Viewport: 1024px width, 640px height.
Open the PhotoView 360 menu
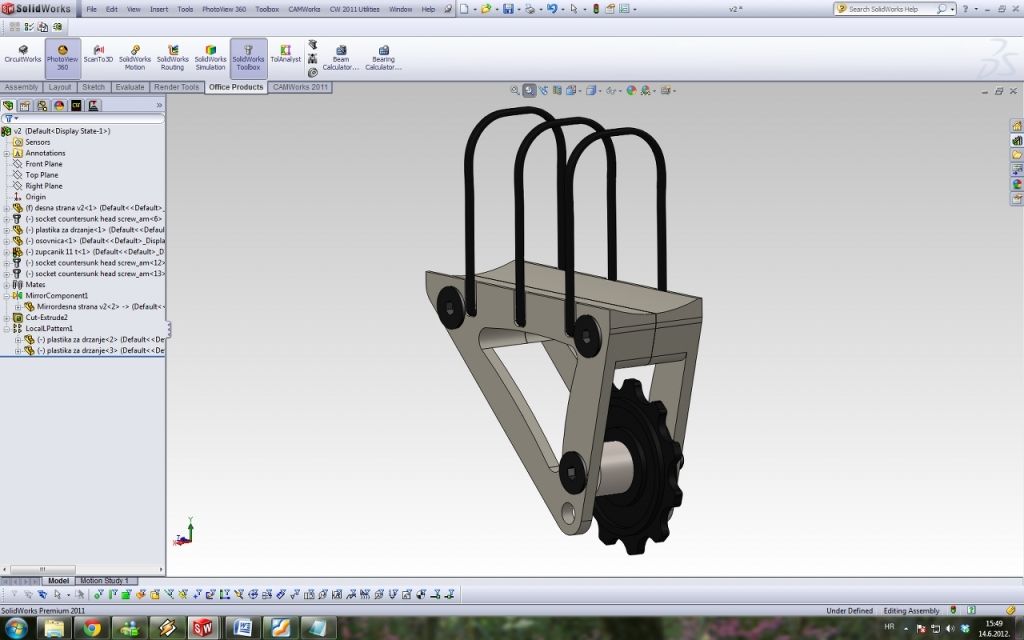click(224, 9)
